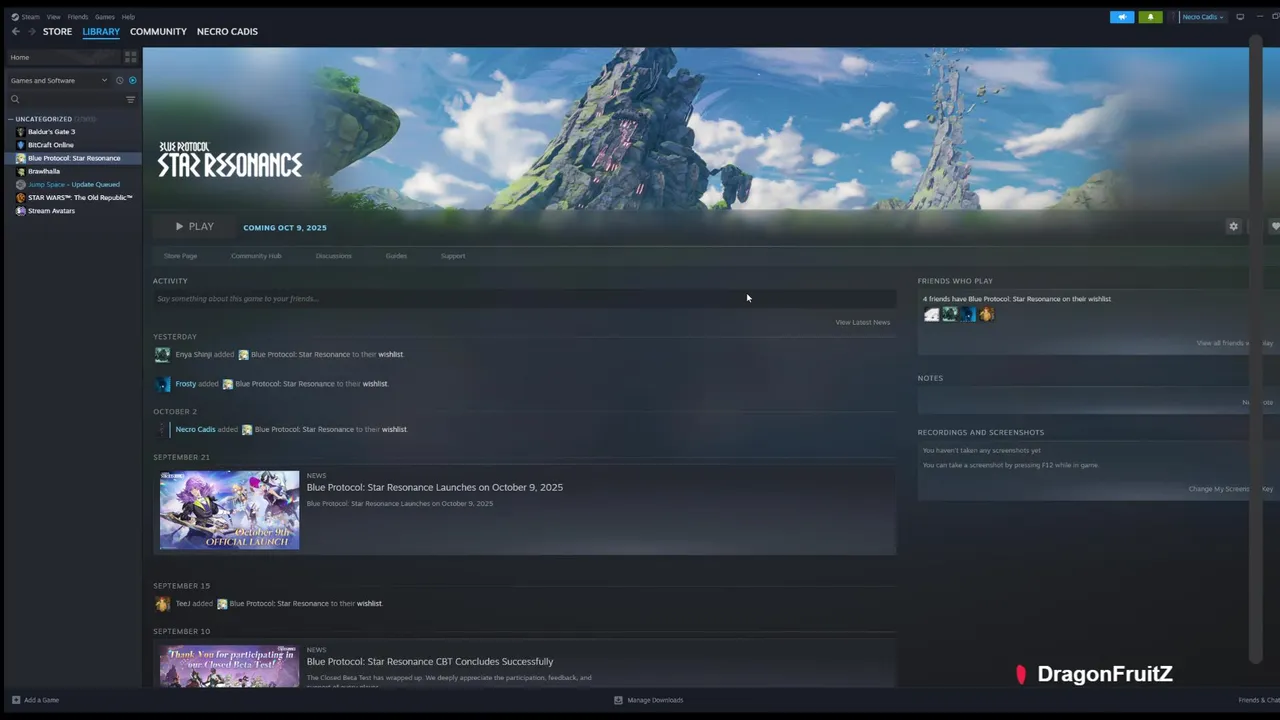
Task: Click the Blue Protocol game list icon
Action: click(x=20, y=158)
